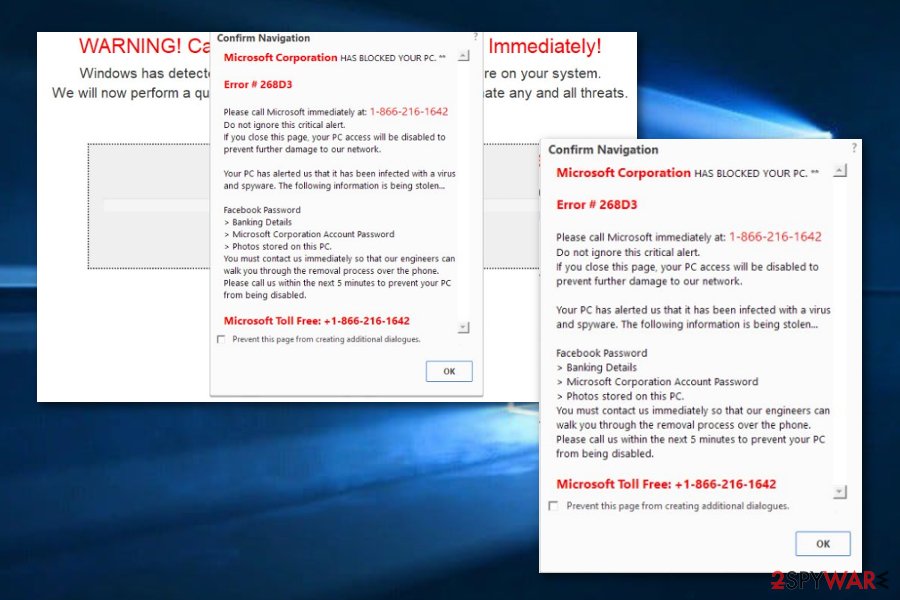Tick 'Prevent this page' checkbox in smaller dialog

(x=221, y=339)
